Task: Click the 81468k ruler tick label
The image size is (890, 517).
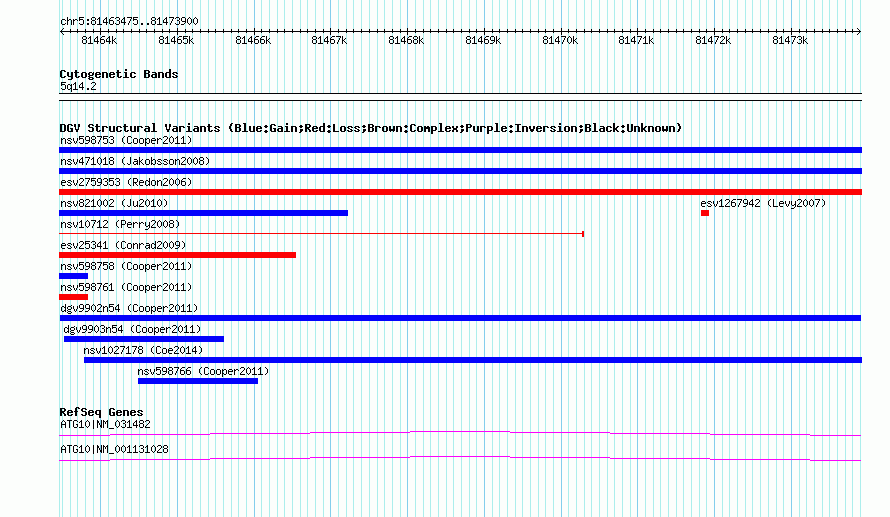Action: click(406, 40)
